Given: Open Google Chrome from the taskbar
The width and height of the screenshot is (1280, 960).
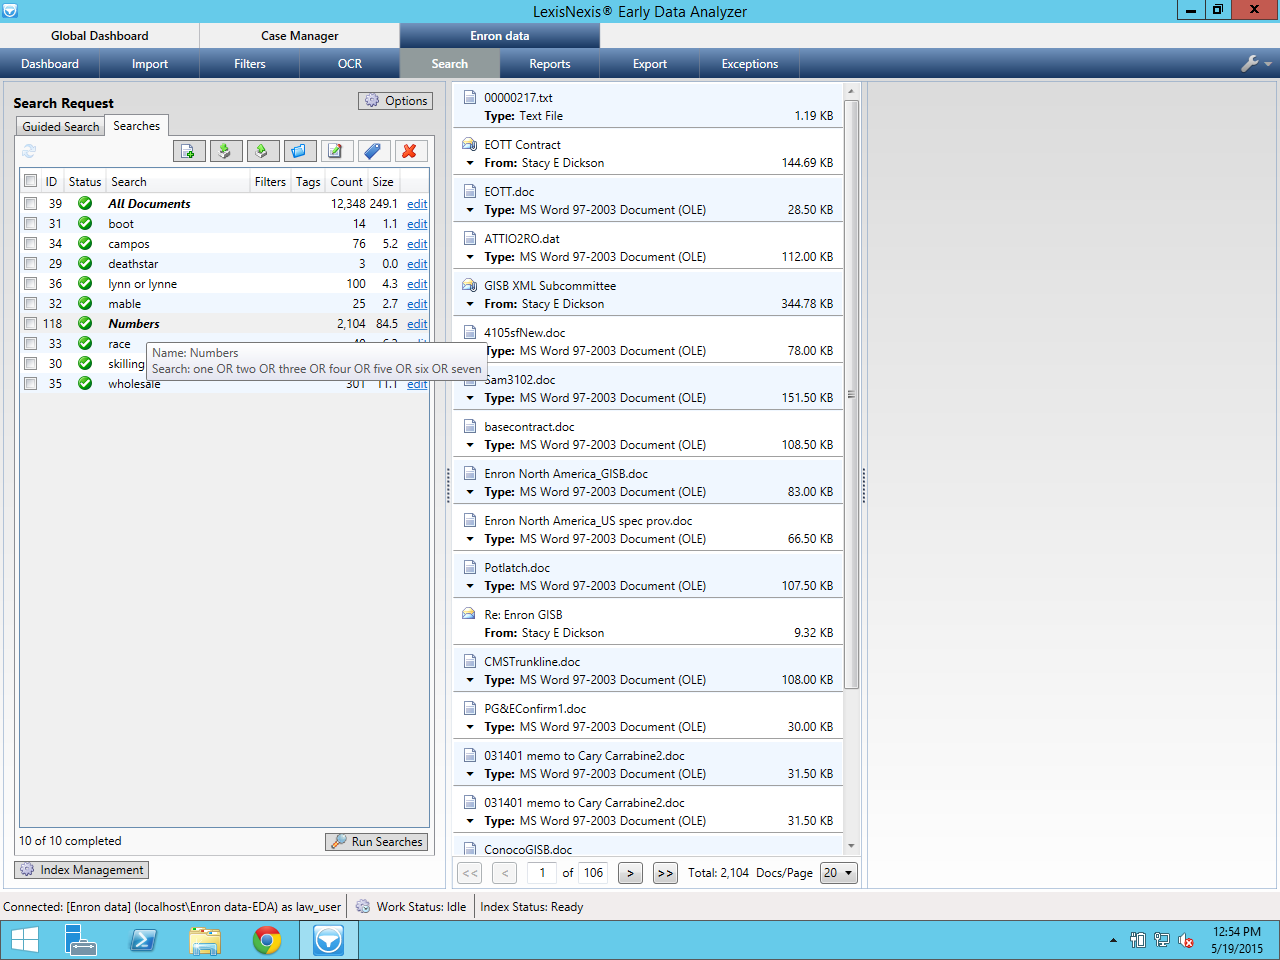Looking at the screenshot, I should 267,940.
